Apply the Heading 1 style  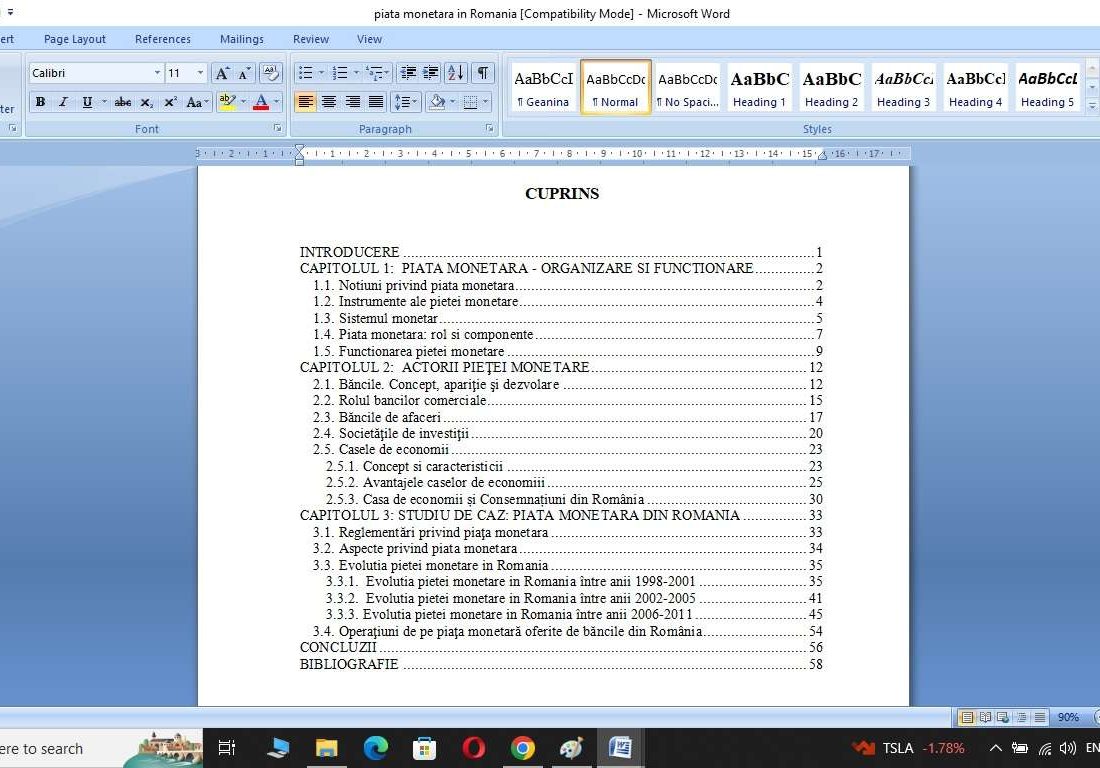(x=759, y=88)
